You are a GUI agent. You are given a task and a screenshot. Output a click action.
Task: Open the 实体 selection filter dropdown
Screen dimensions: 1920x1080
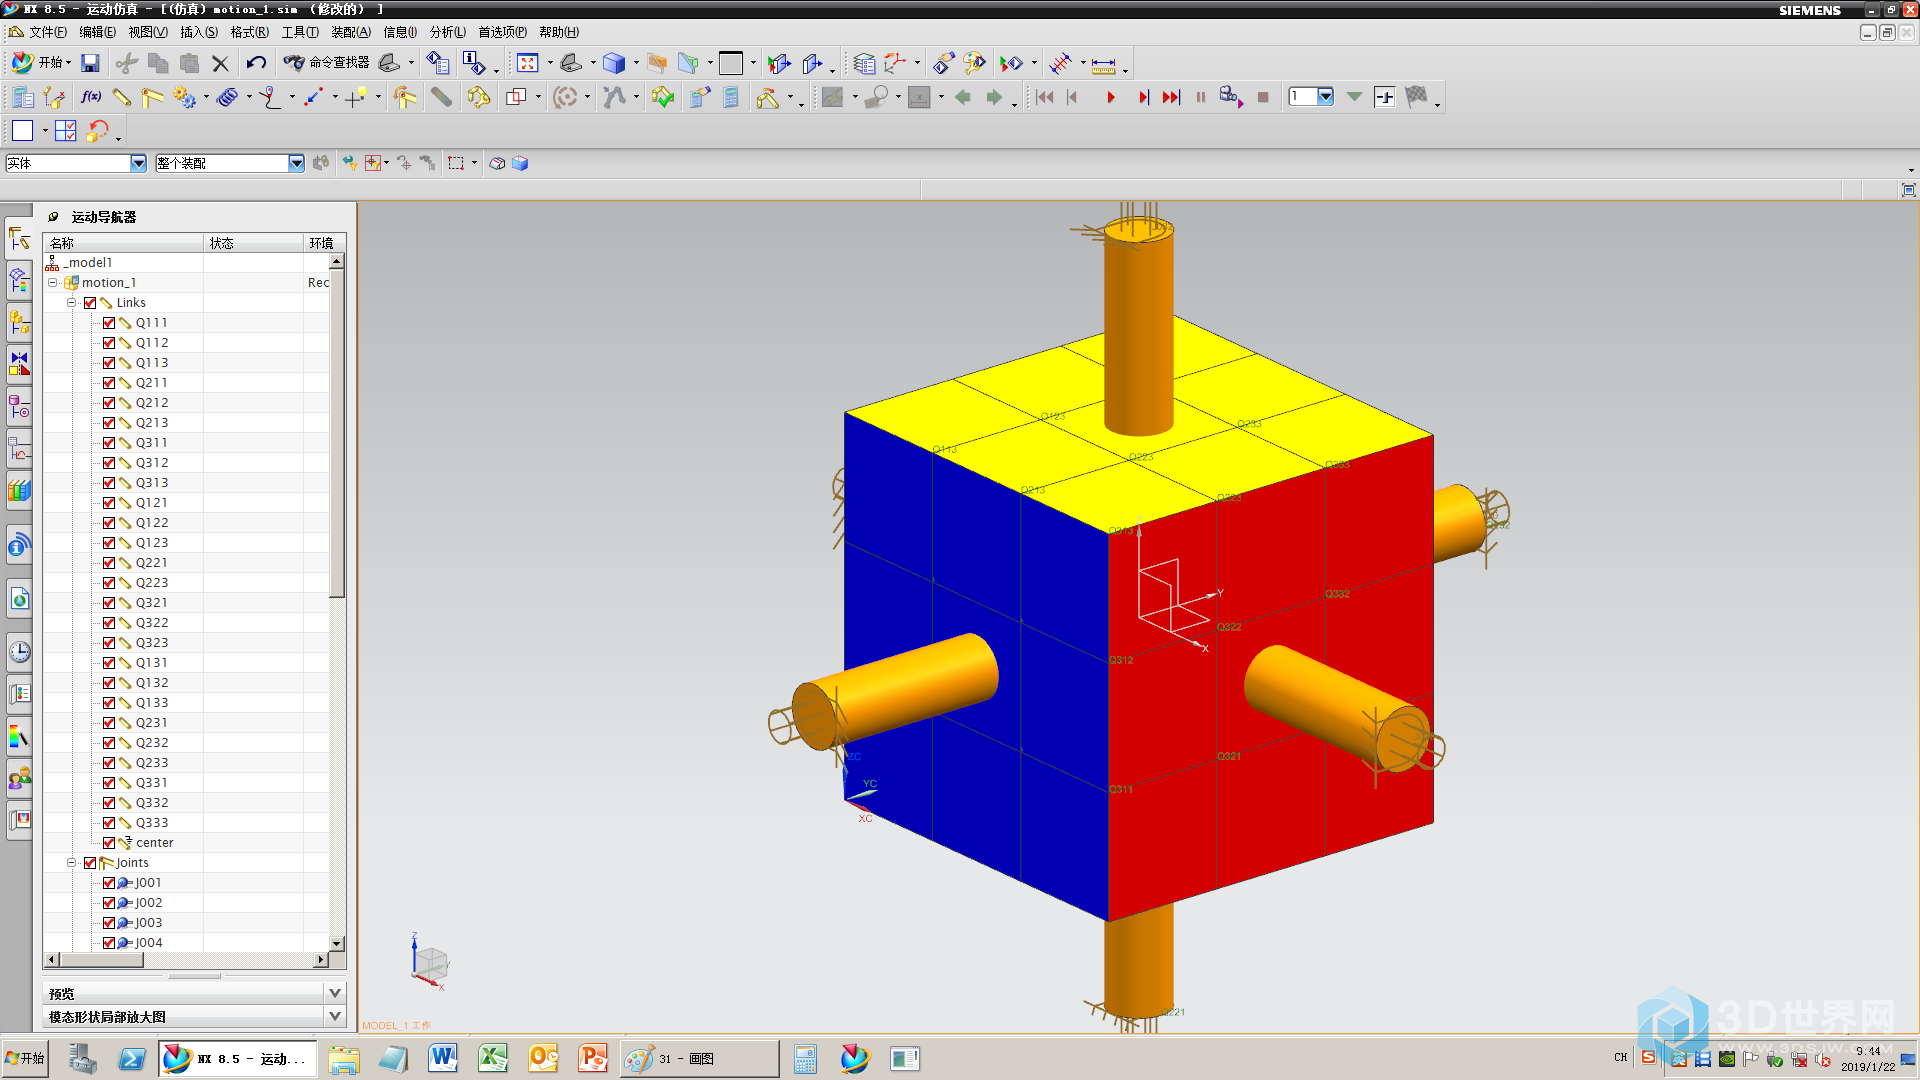click(x=138, y=163)
